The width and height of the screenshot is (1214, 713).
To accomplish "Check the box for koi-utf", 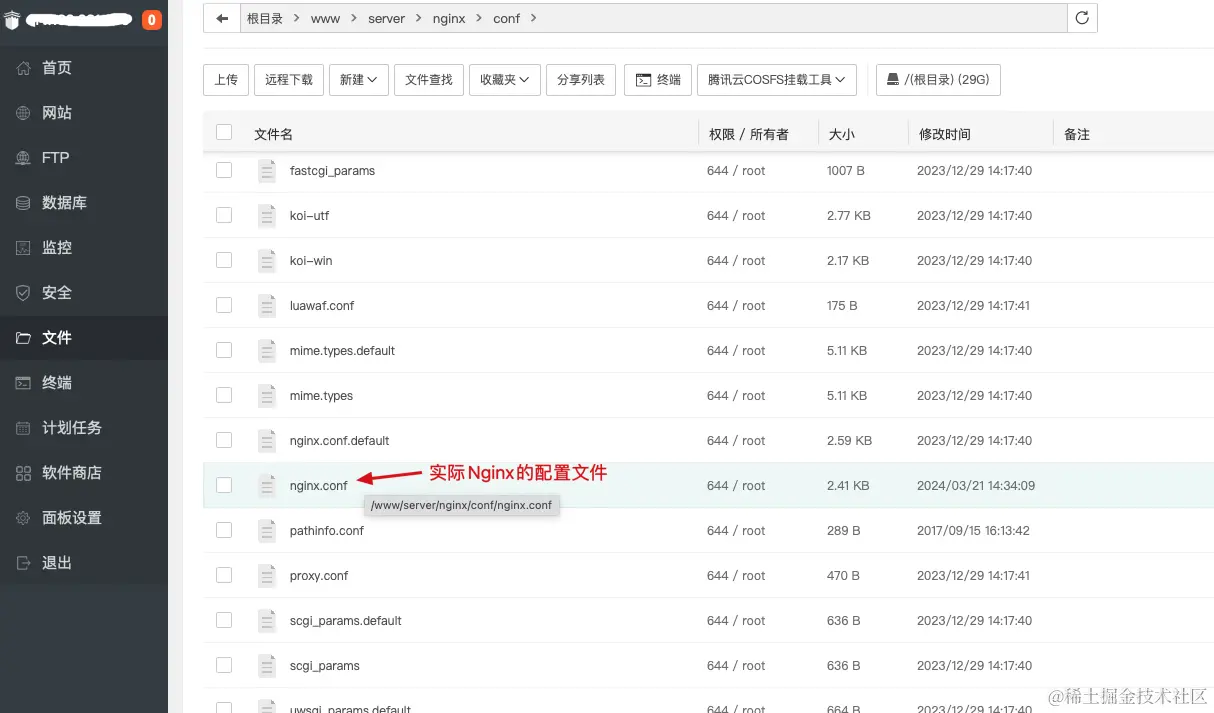I will [224, 215].
